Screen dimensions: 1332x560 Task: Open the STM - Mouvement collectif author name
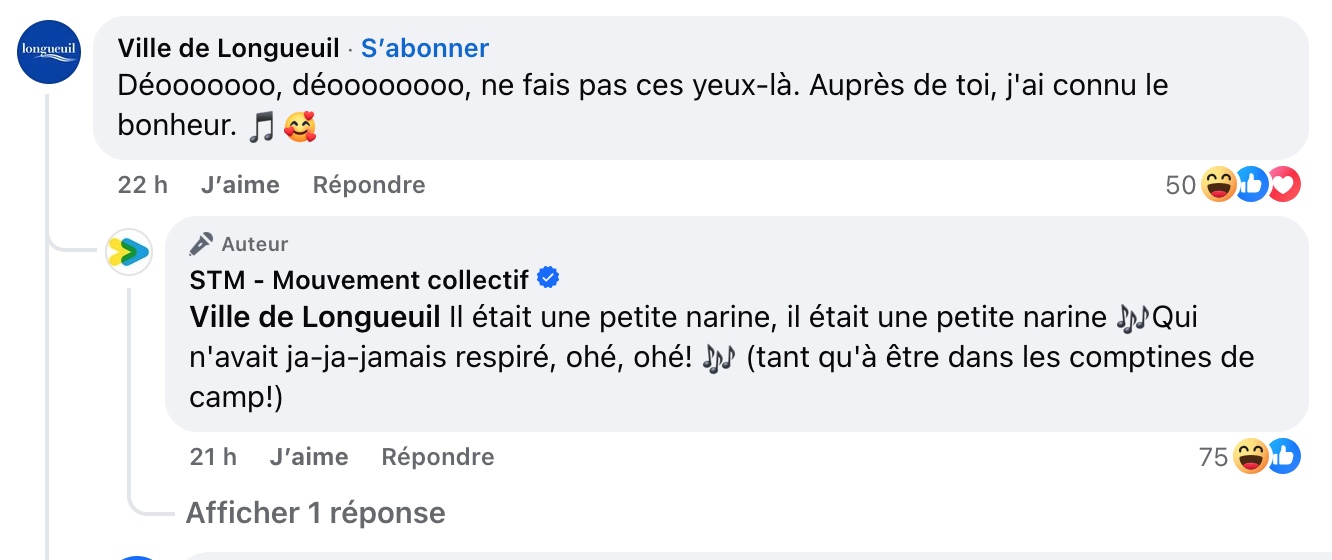(361, 278)
